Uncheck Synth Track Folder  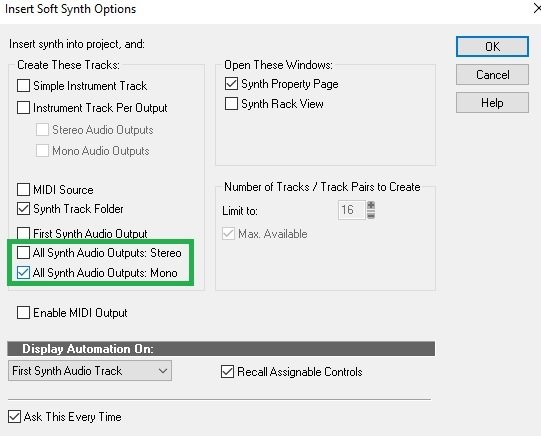(x=23, y=209)
